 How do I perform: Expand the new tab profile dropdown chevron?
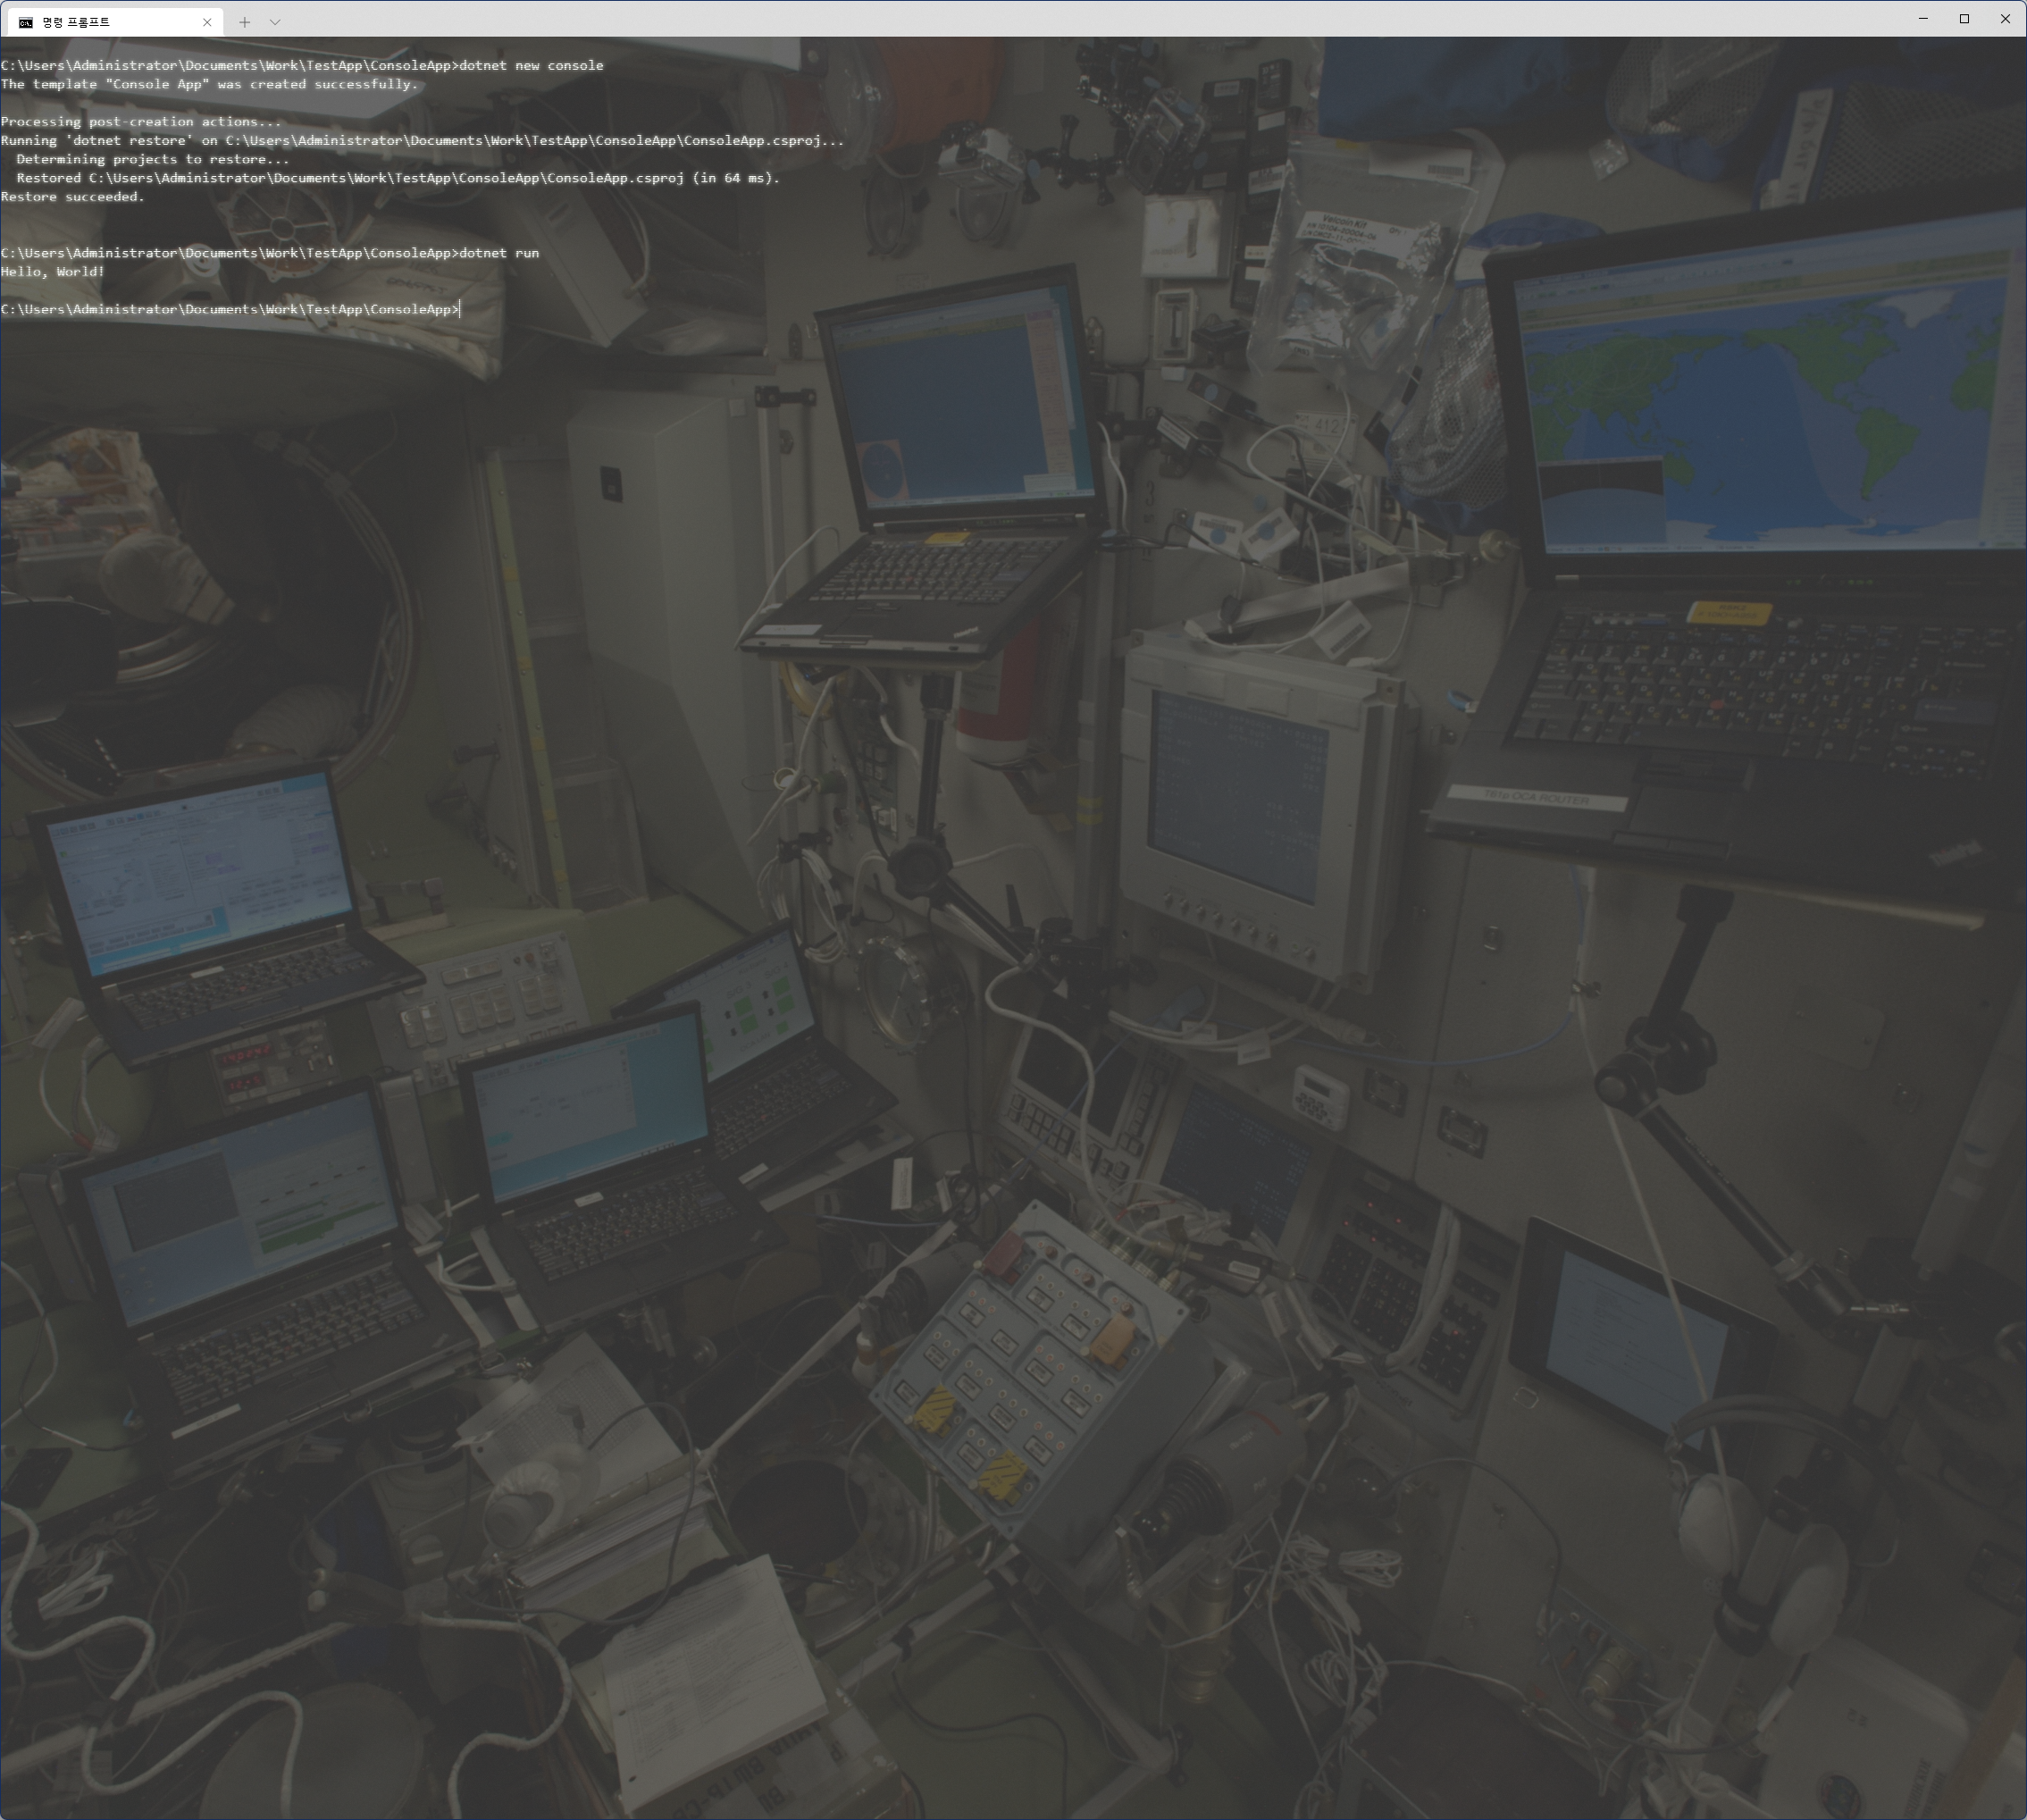[x=275, y=22]
